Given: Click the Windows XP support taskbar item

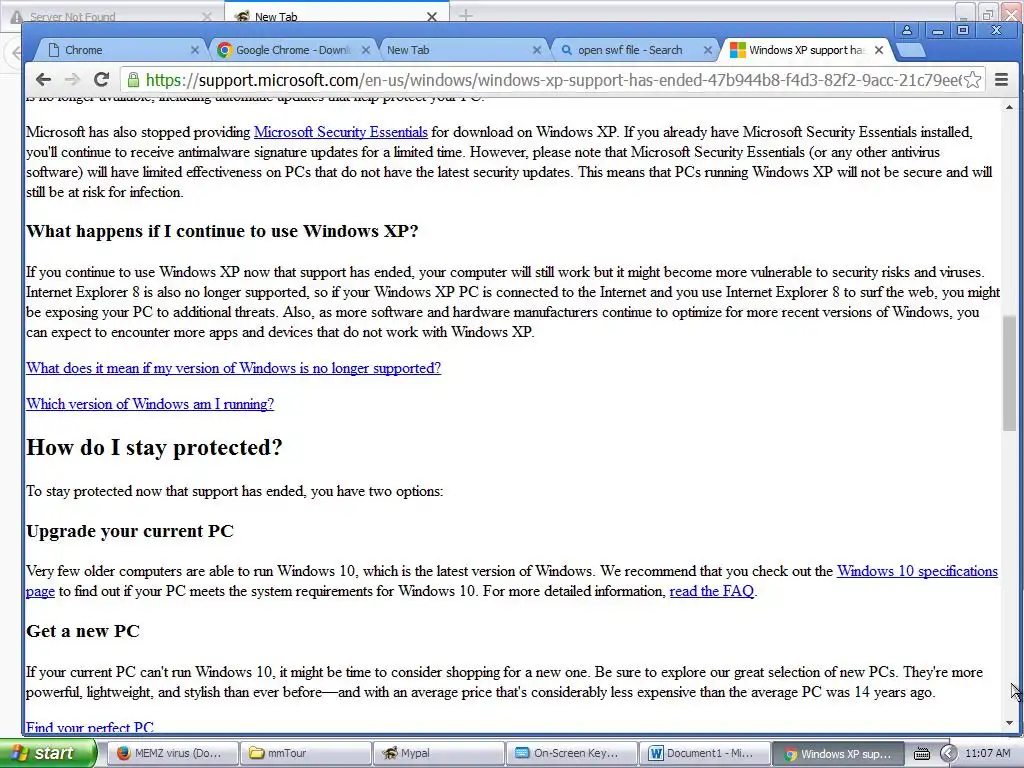Looking at the screenshot, I should click(x=839, y=754).
